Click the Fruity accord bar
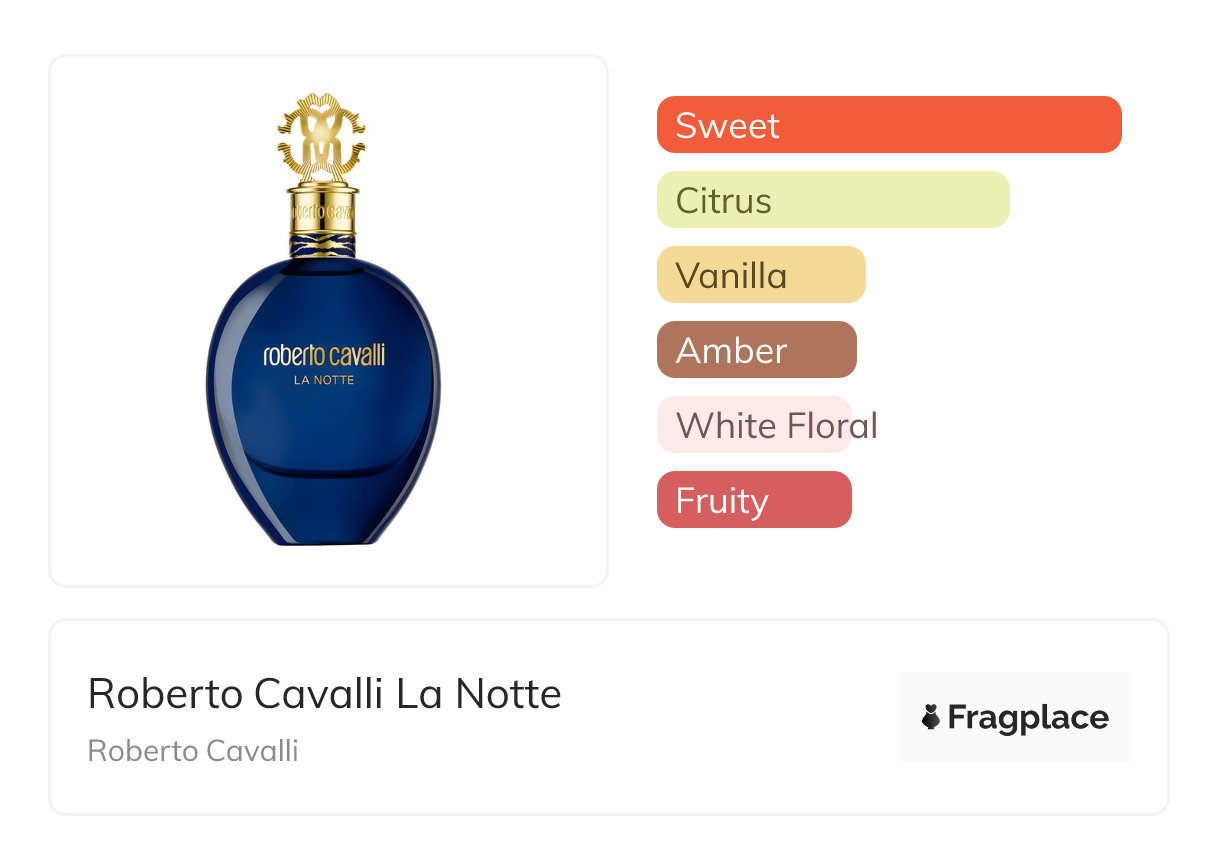Screen dimensions: 1218x864 753,500
